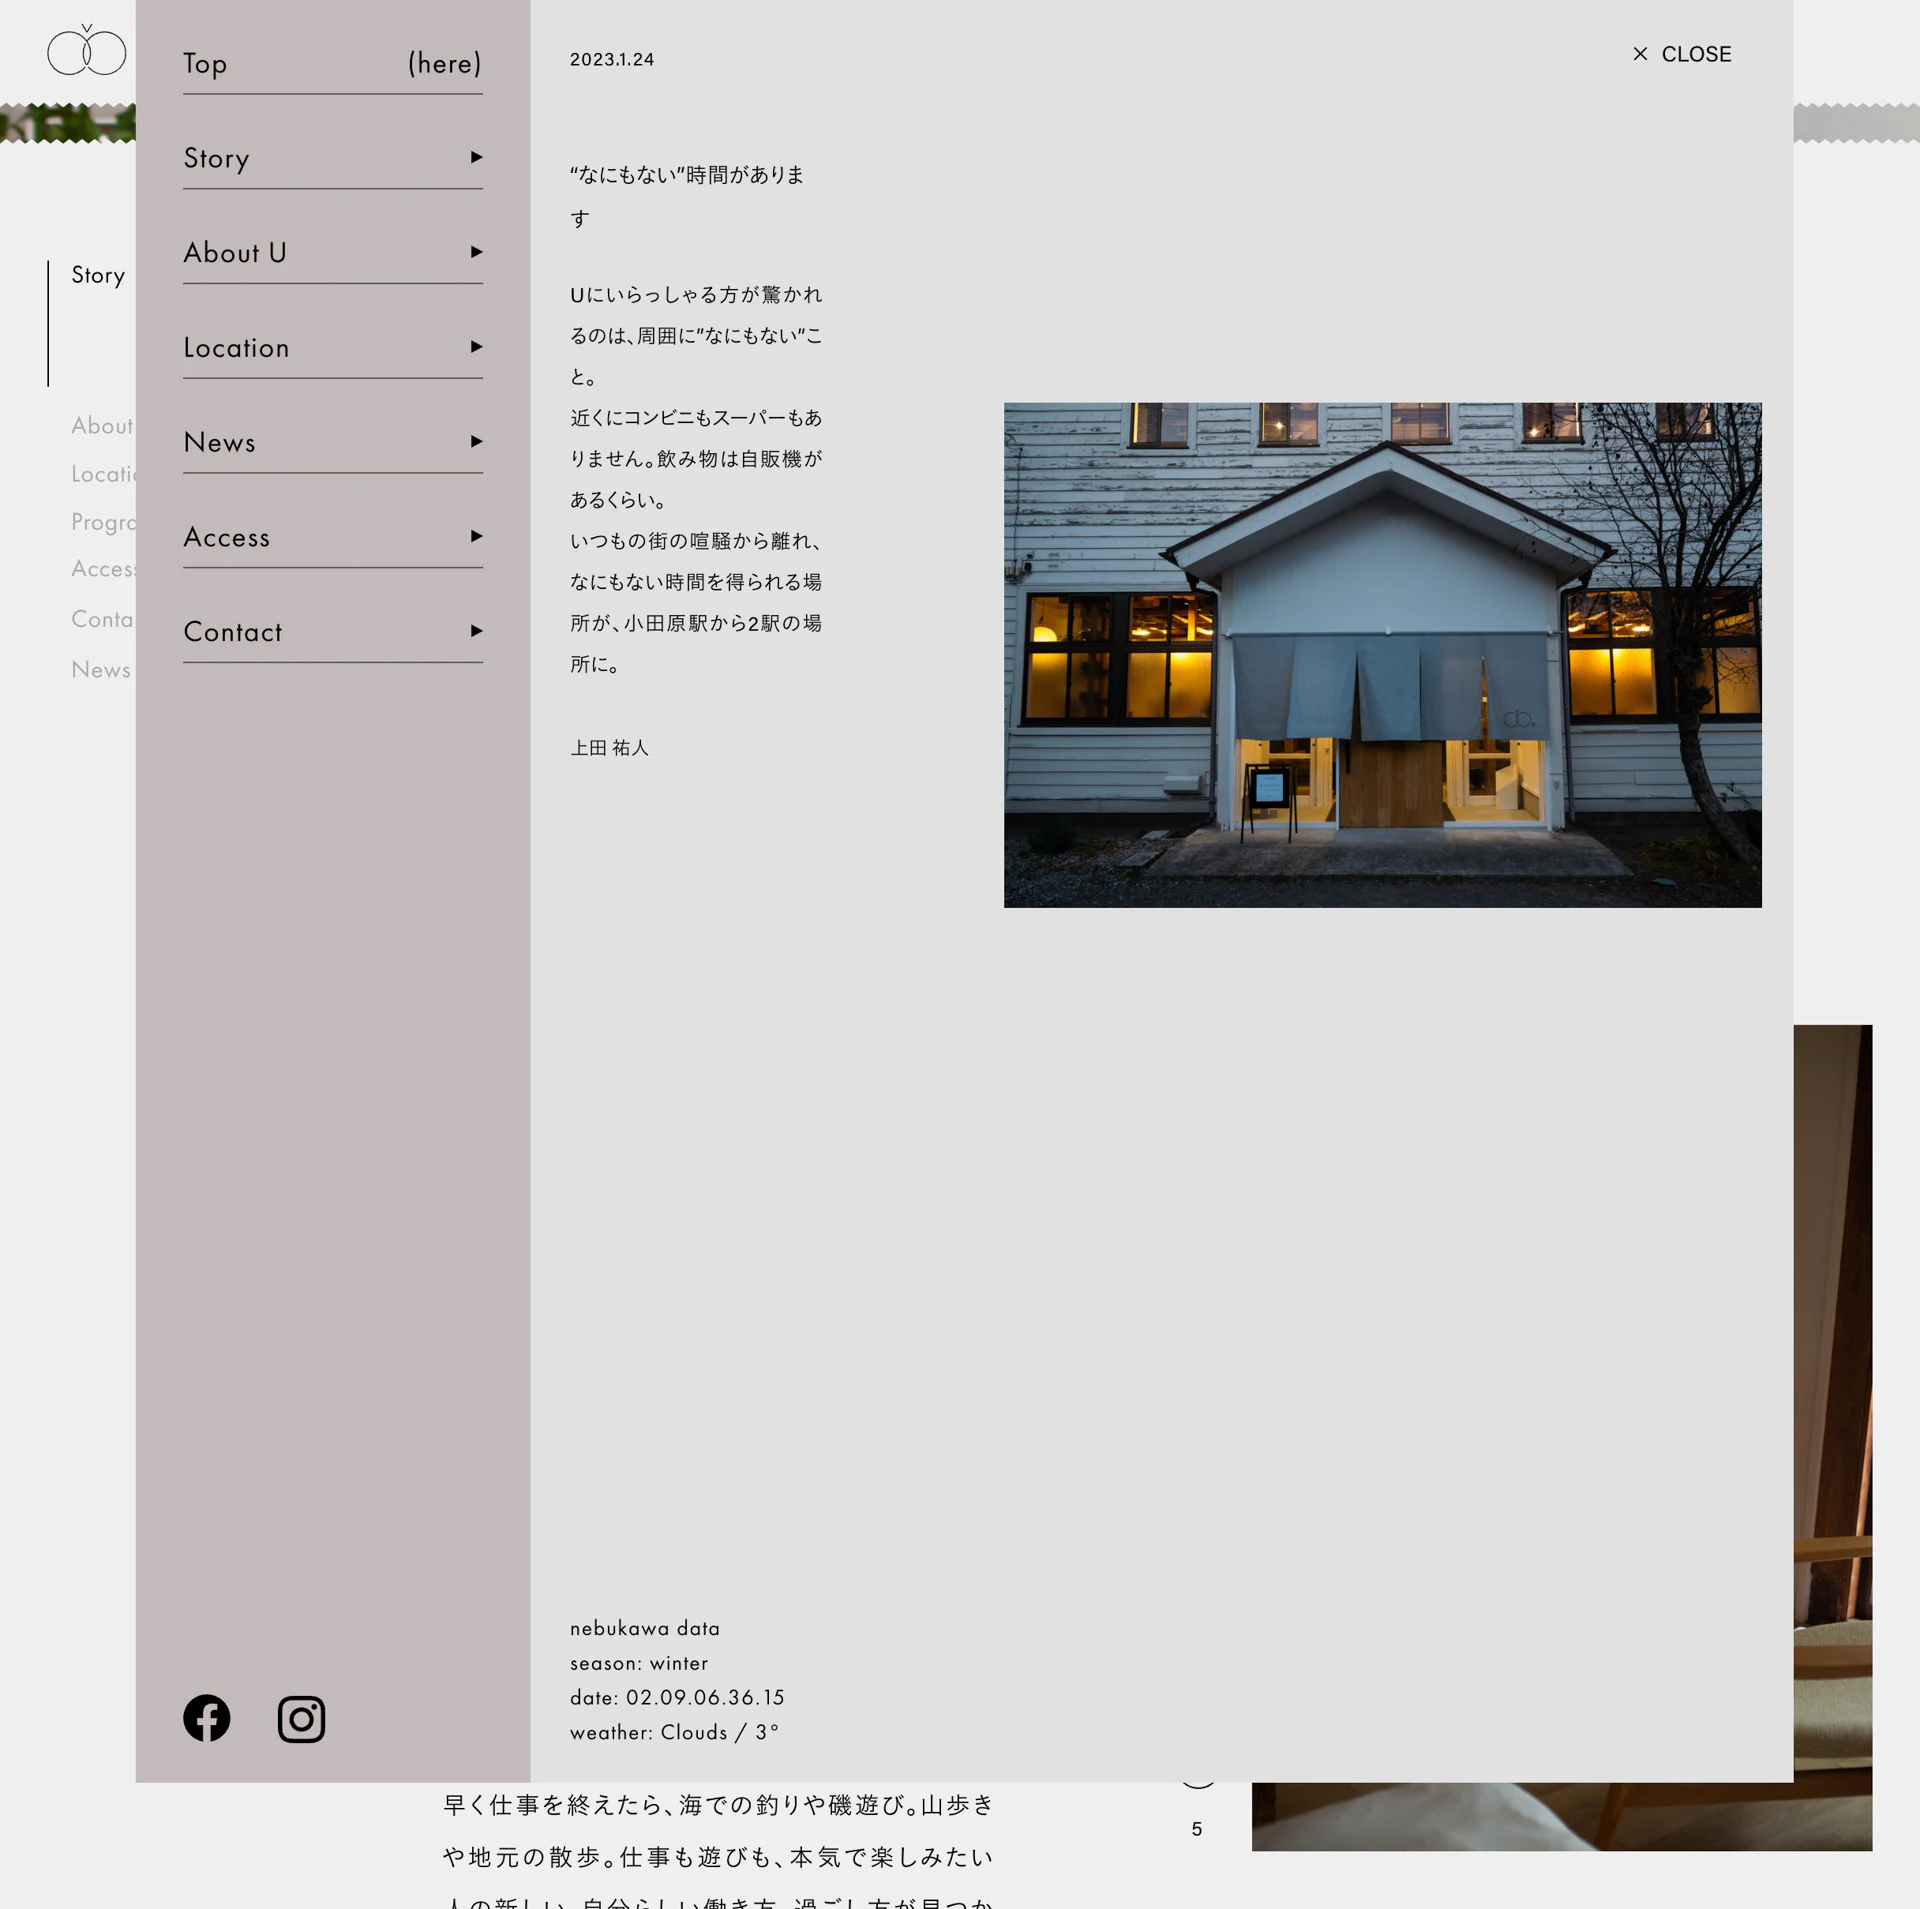The width and height of the screenshot is (1920, 1909).
Task: Select Top menu item marked (here)
Action: point(205,63)
